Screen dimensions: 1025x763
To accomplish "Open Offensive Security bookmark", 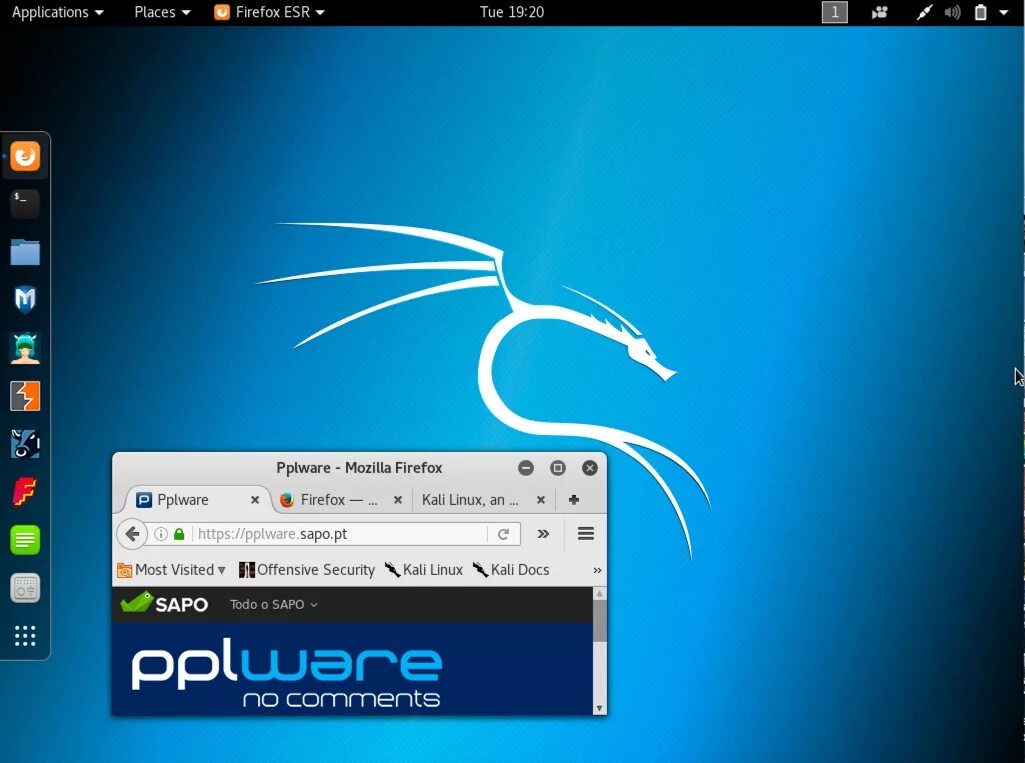I will pyautogui.click(x=307, y=569).
